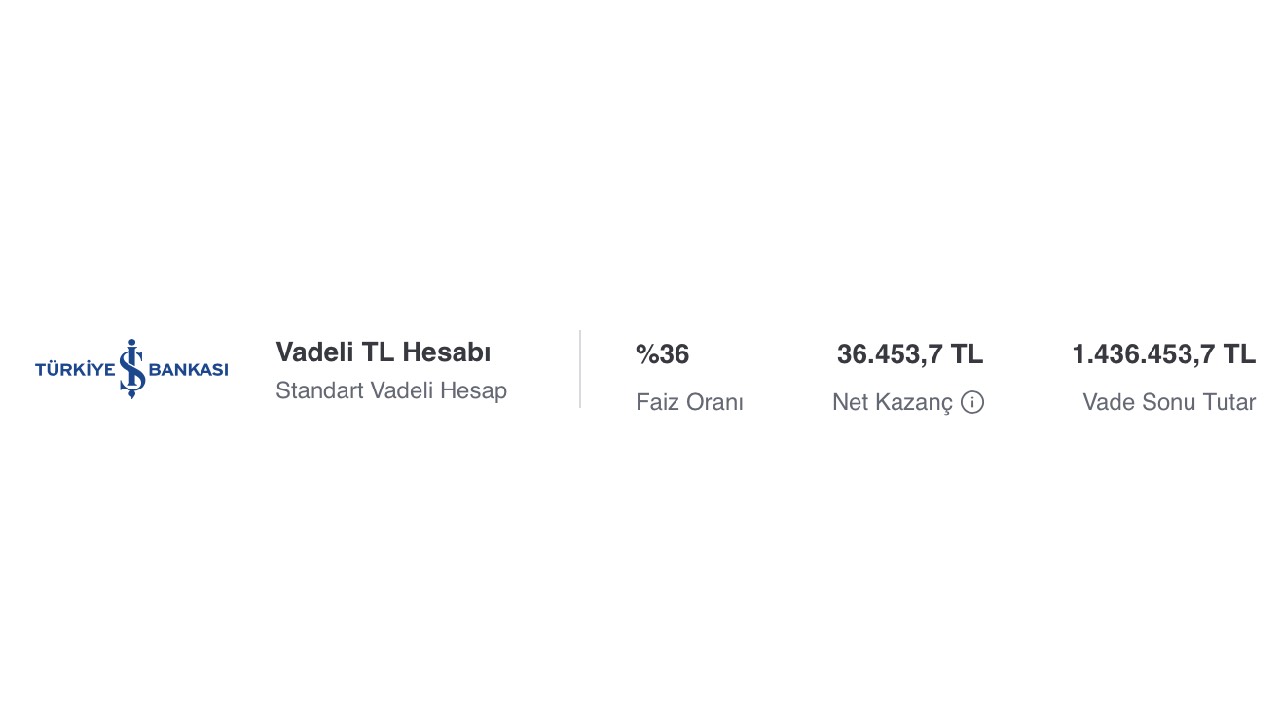Select the 1.436.453,7 TL maturity total

[x=1163, y=354]
